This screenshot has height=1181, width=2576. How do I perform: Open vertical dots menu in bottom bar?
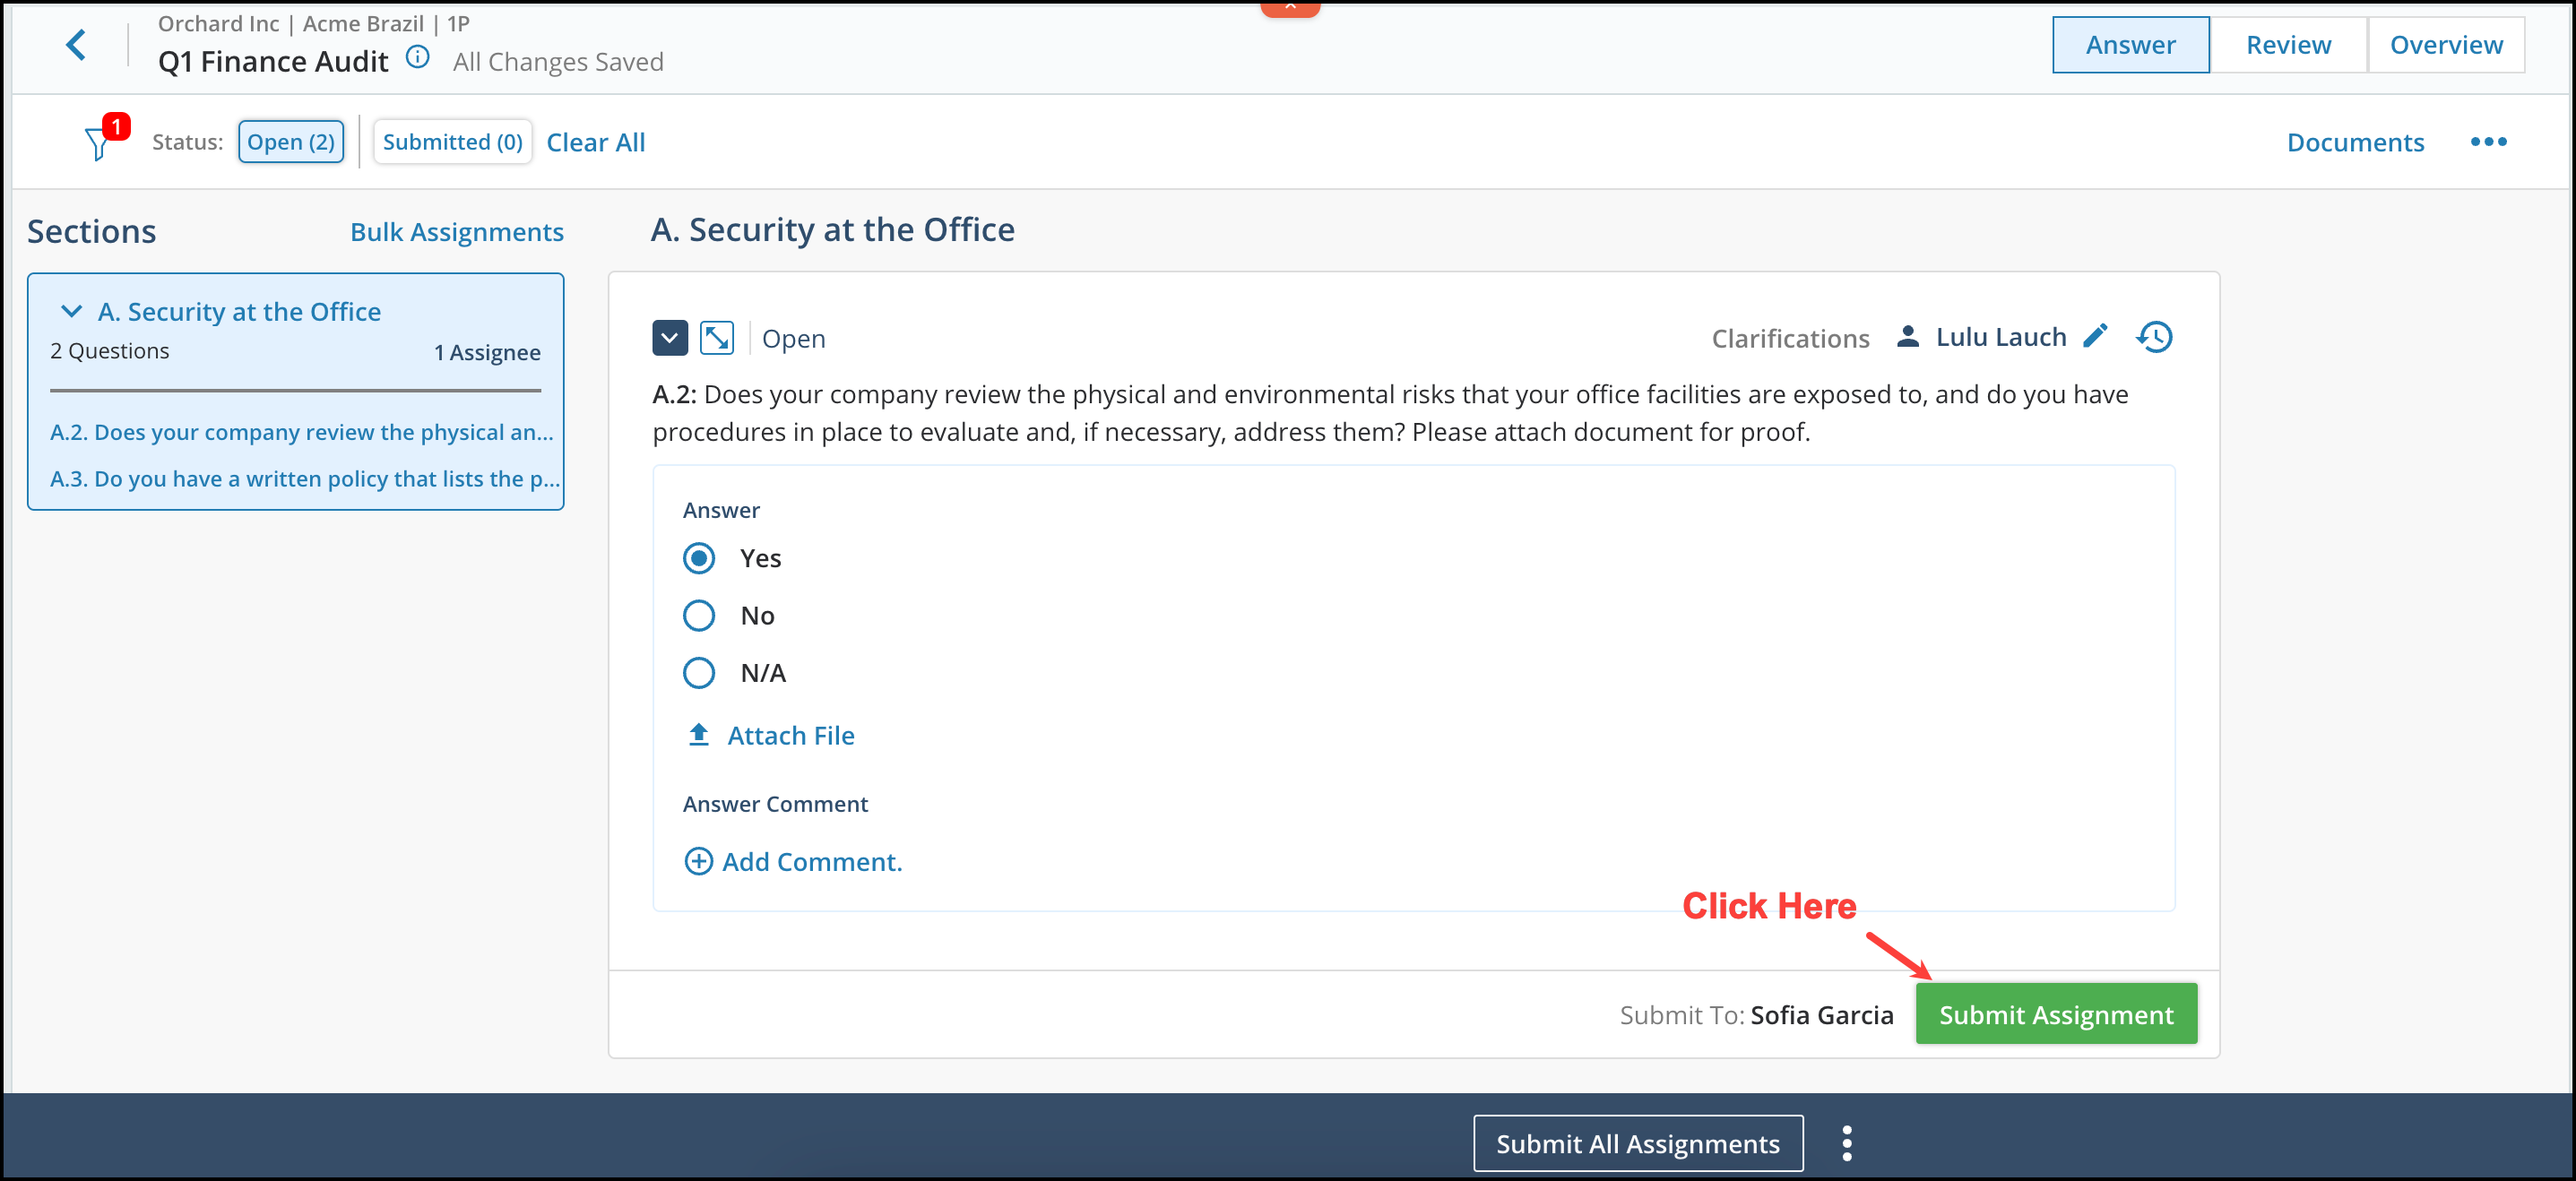pyautogui.click(x=1847, y=1143)
